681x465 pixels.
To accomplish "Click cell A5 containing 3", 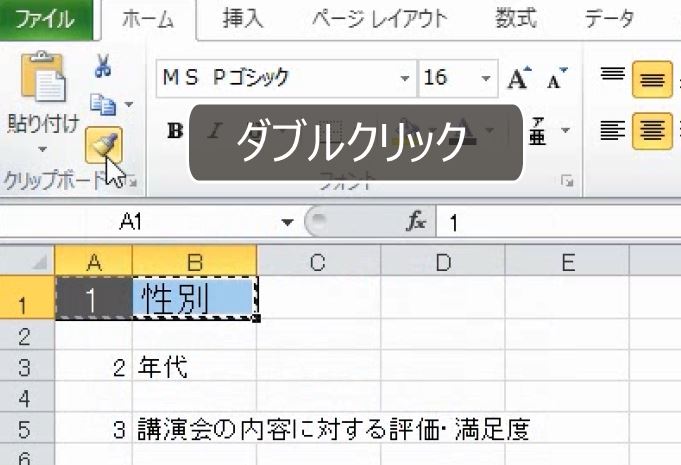I will point(94,429).
